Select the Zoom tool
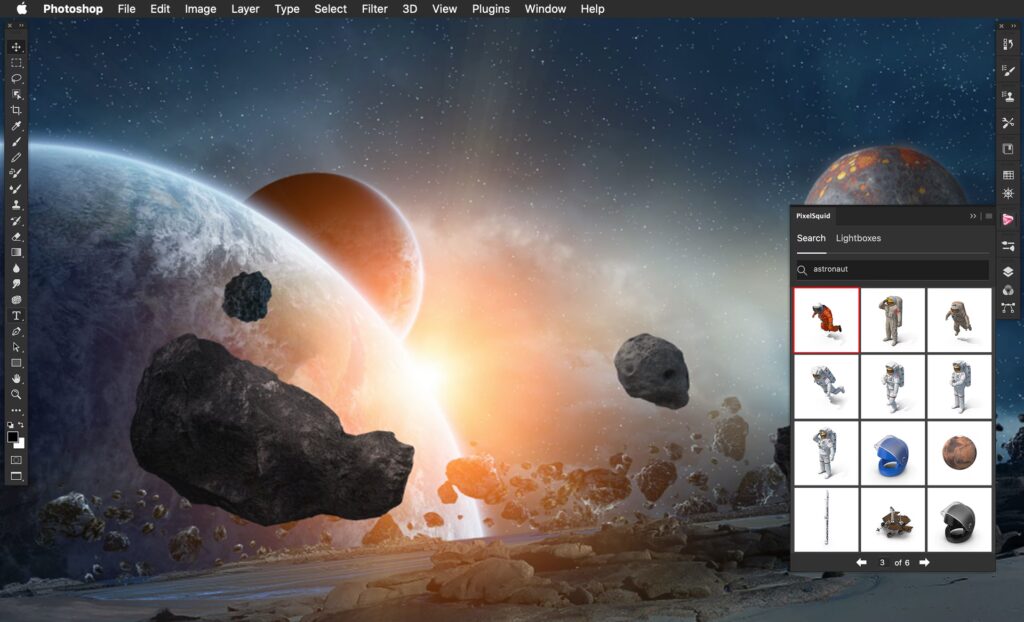 tap(16, 395)
